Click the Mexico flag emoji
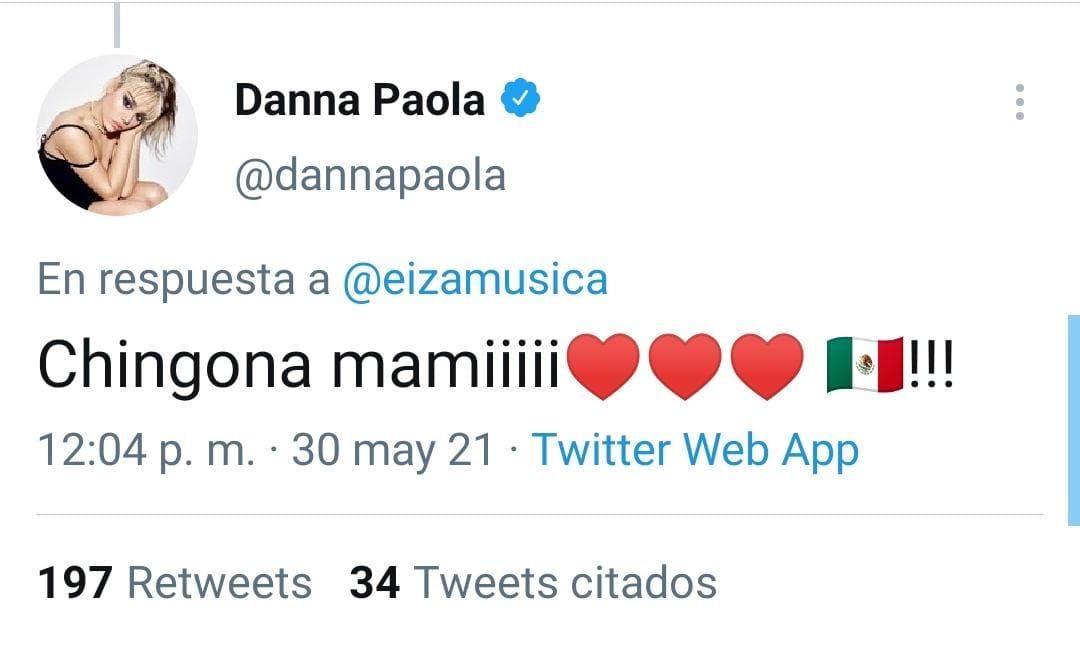 tap(865, 367)
